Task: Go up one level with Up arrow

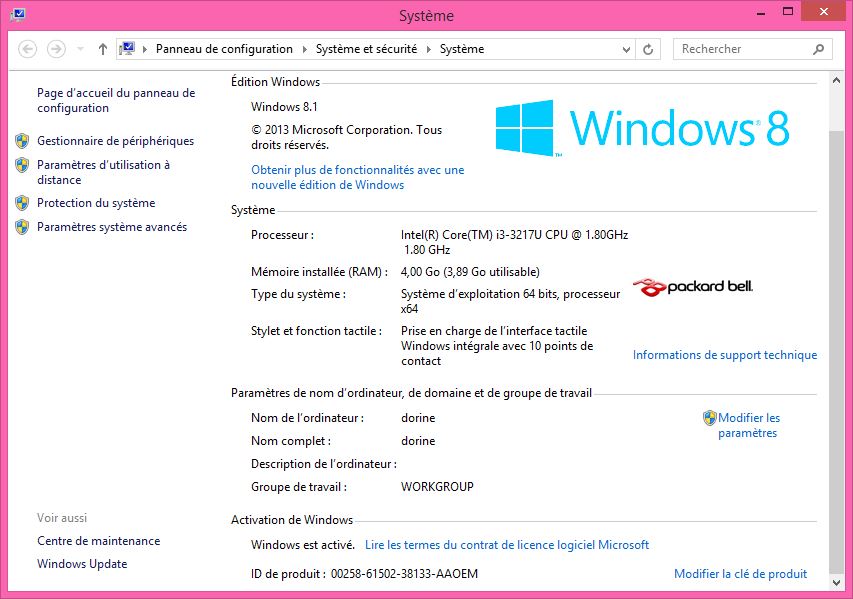Action: (103, 49)
